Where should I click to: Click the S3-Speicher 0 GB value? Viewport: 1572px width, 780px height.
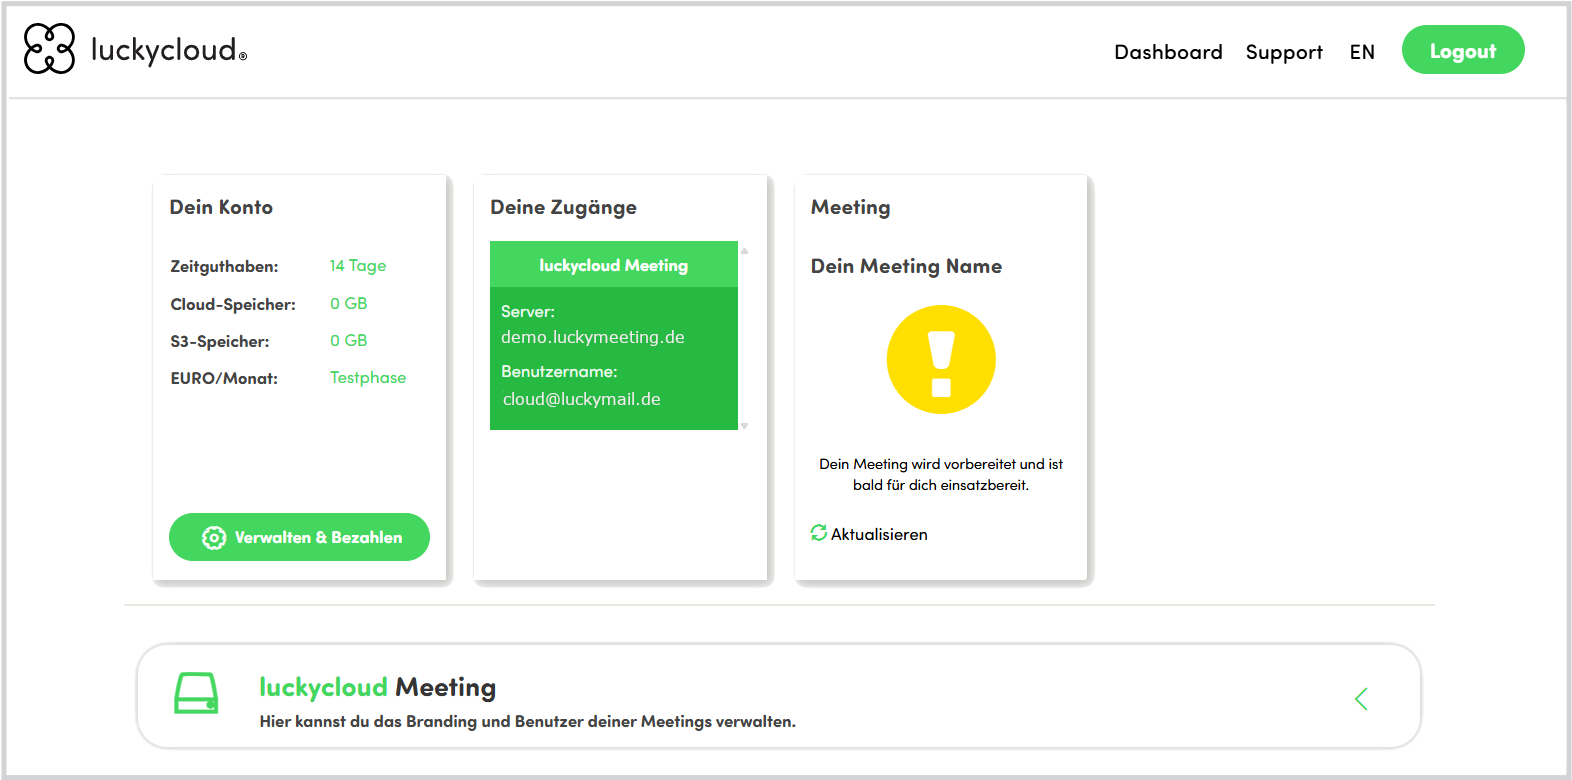[x=349, y=340]
